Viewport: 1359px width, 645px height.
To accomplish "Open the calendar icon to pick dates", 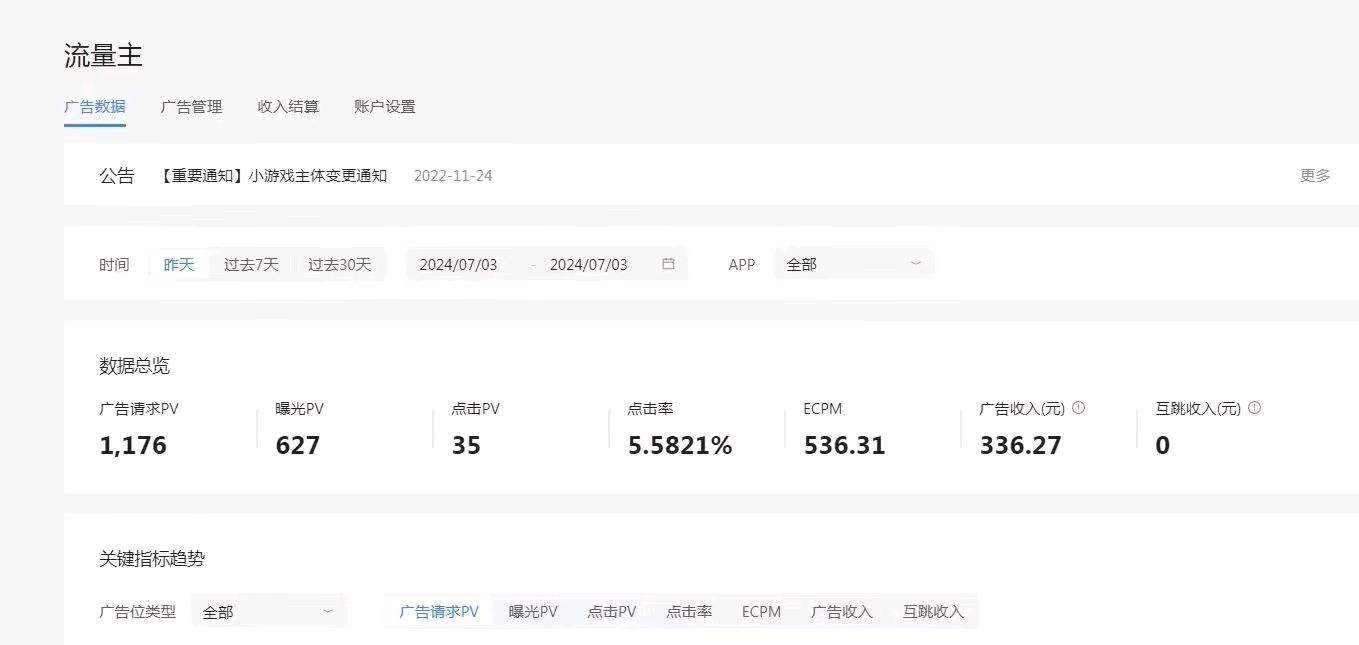I will point(668,263).
